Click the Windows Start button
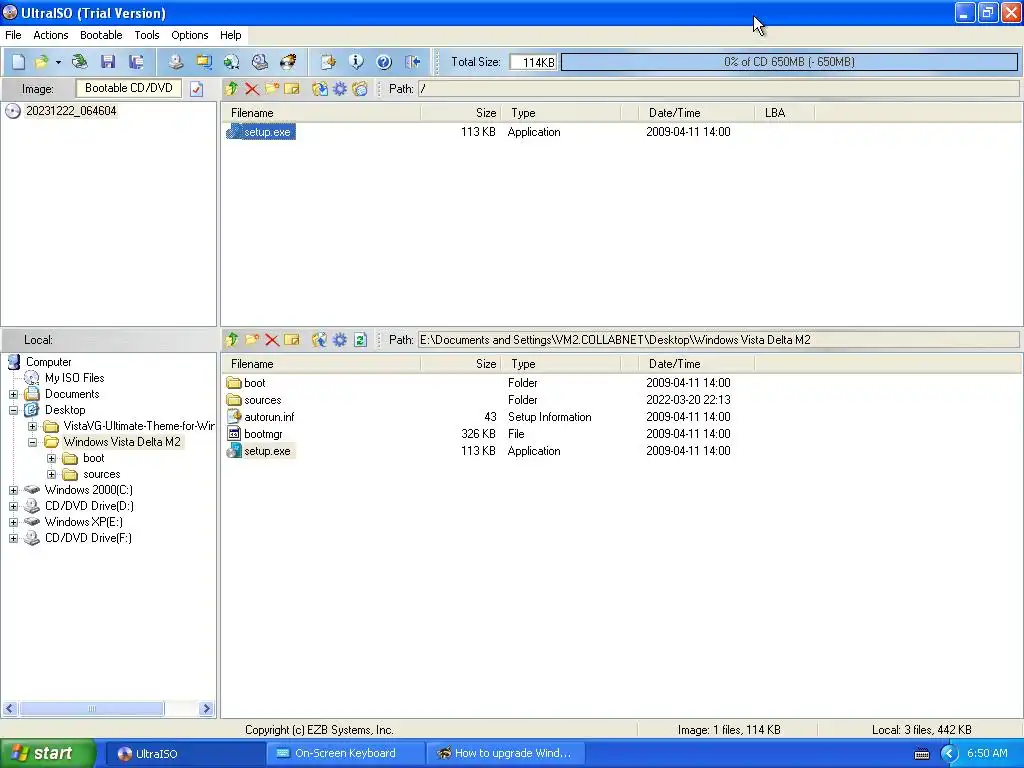 tap(47, 753)
